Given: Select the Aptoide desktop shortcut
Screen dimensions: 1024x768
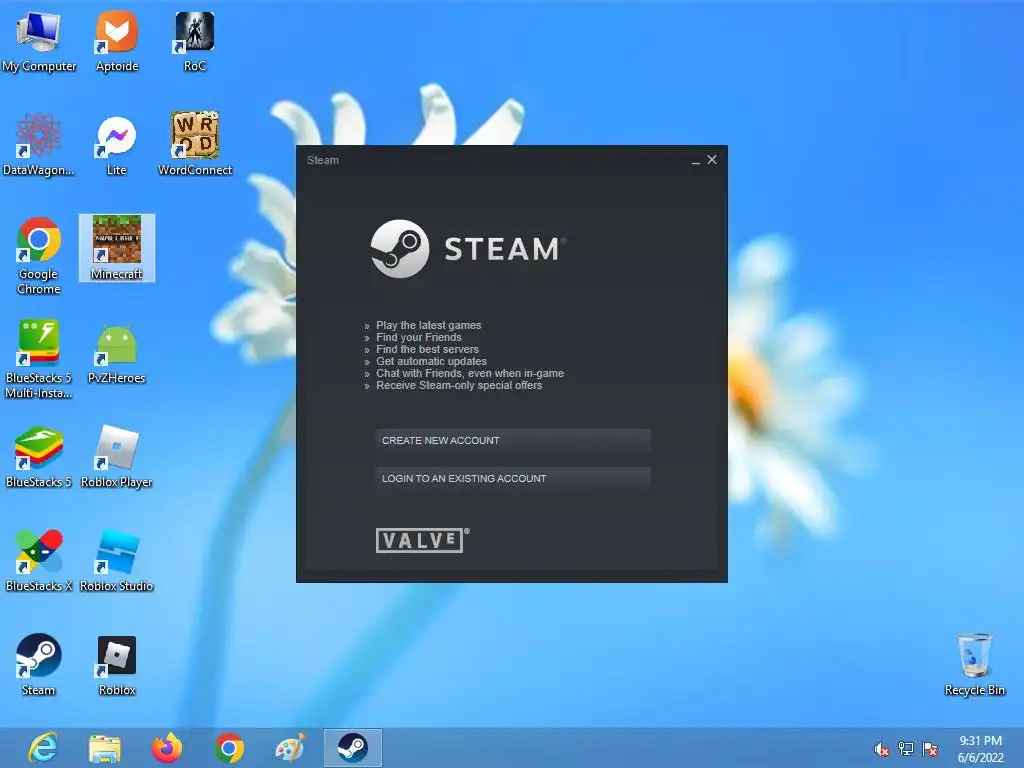Looking at the screenshot, I should [x=117, y=41].
